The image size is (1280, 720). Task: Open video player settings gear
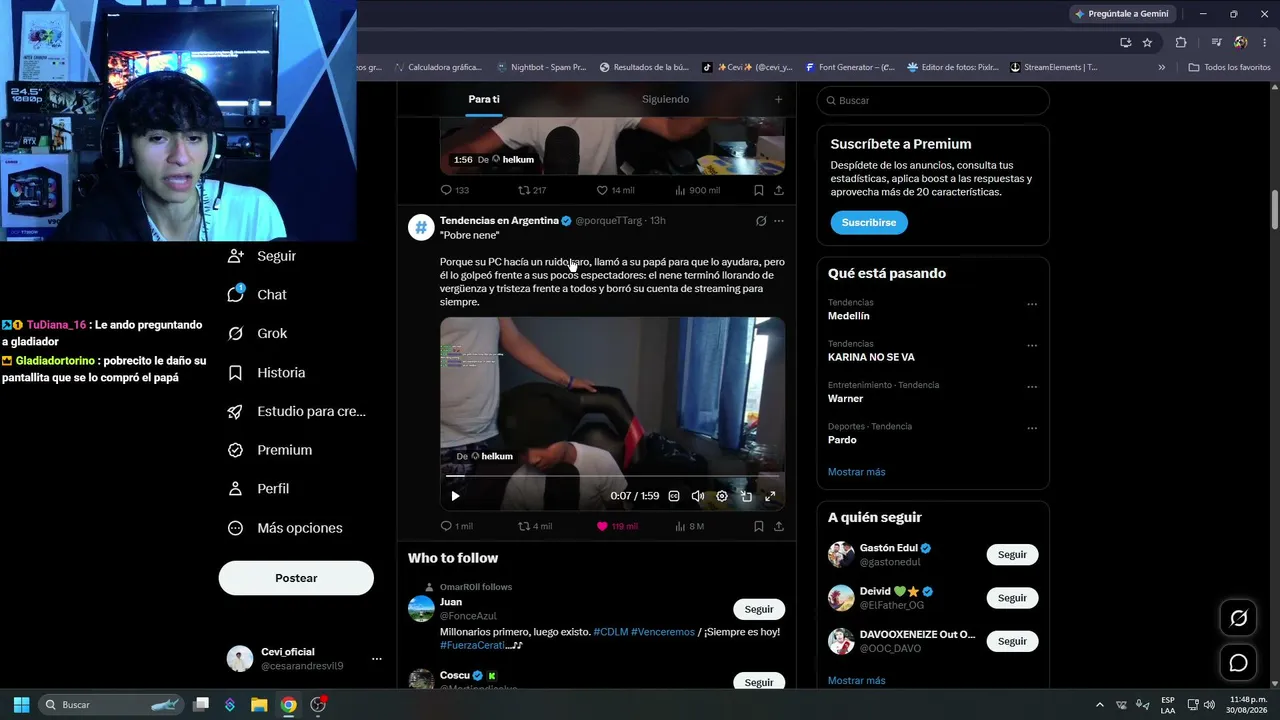[x=722, y=496]
